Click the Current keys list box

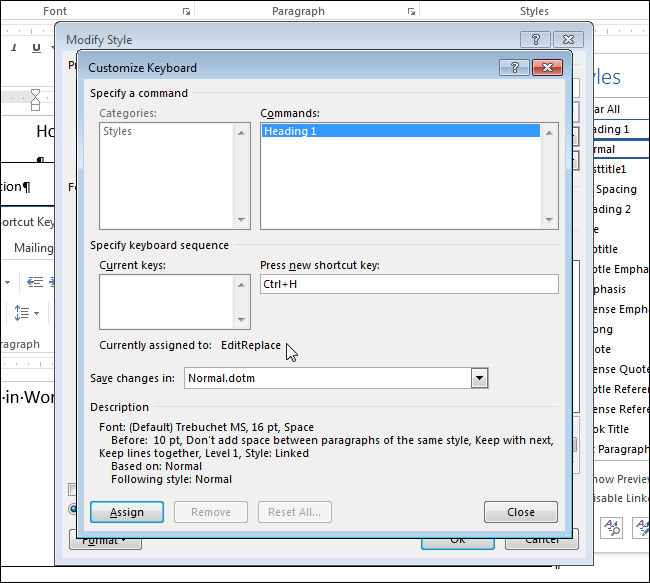pyautogui.click(x=175, y=302)
